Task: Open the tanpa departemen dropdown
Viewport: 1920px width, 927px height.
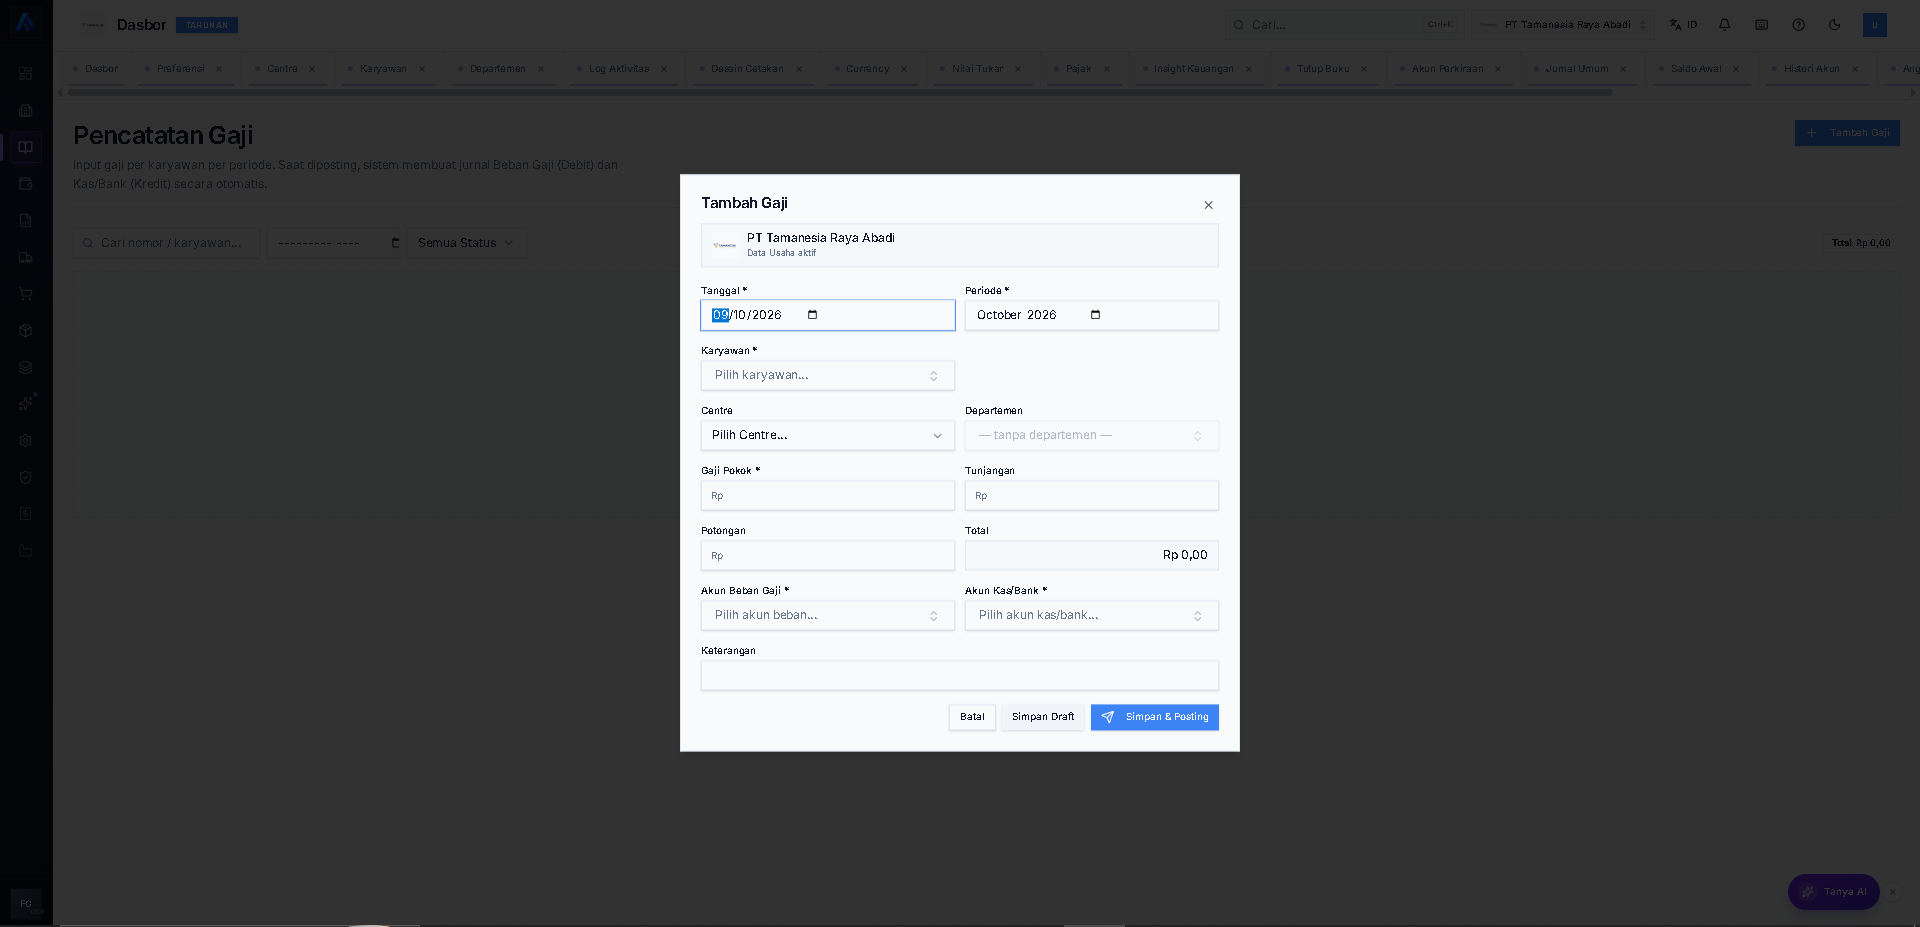Action: [1091, 436]
